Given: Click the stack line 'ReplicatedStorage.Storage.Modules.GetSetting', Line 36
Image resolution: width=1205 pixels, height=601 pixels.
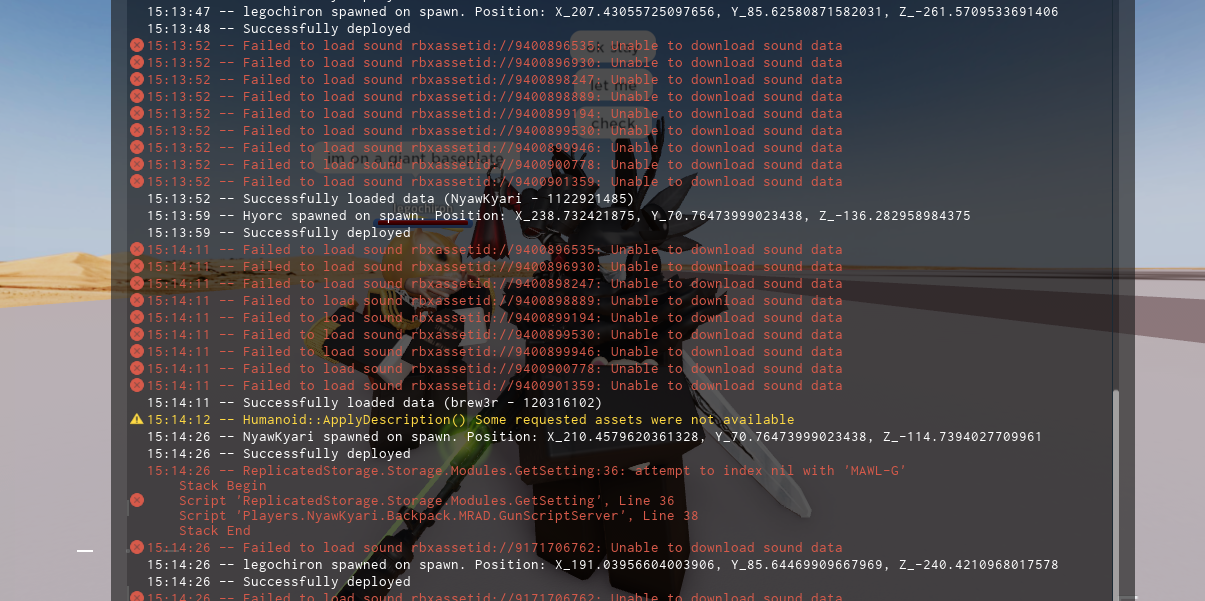Looking at the screenshot, I should pos(426,501).
